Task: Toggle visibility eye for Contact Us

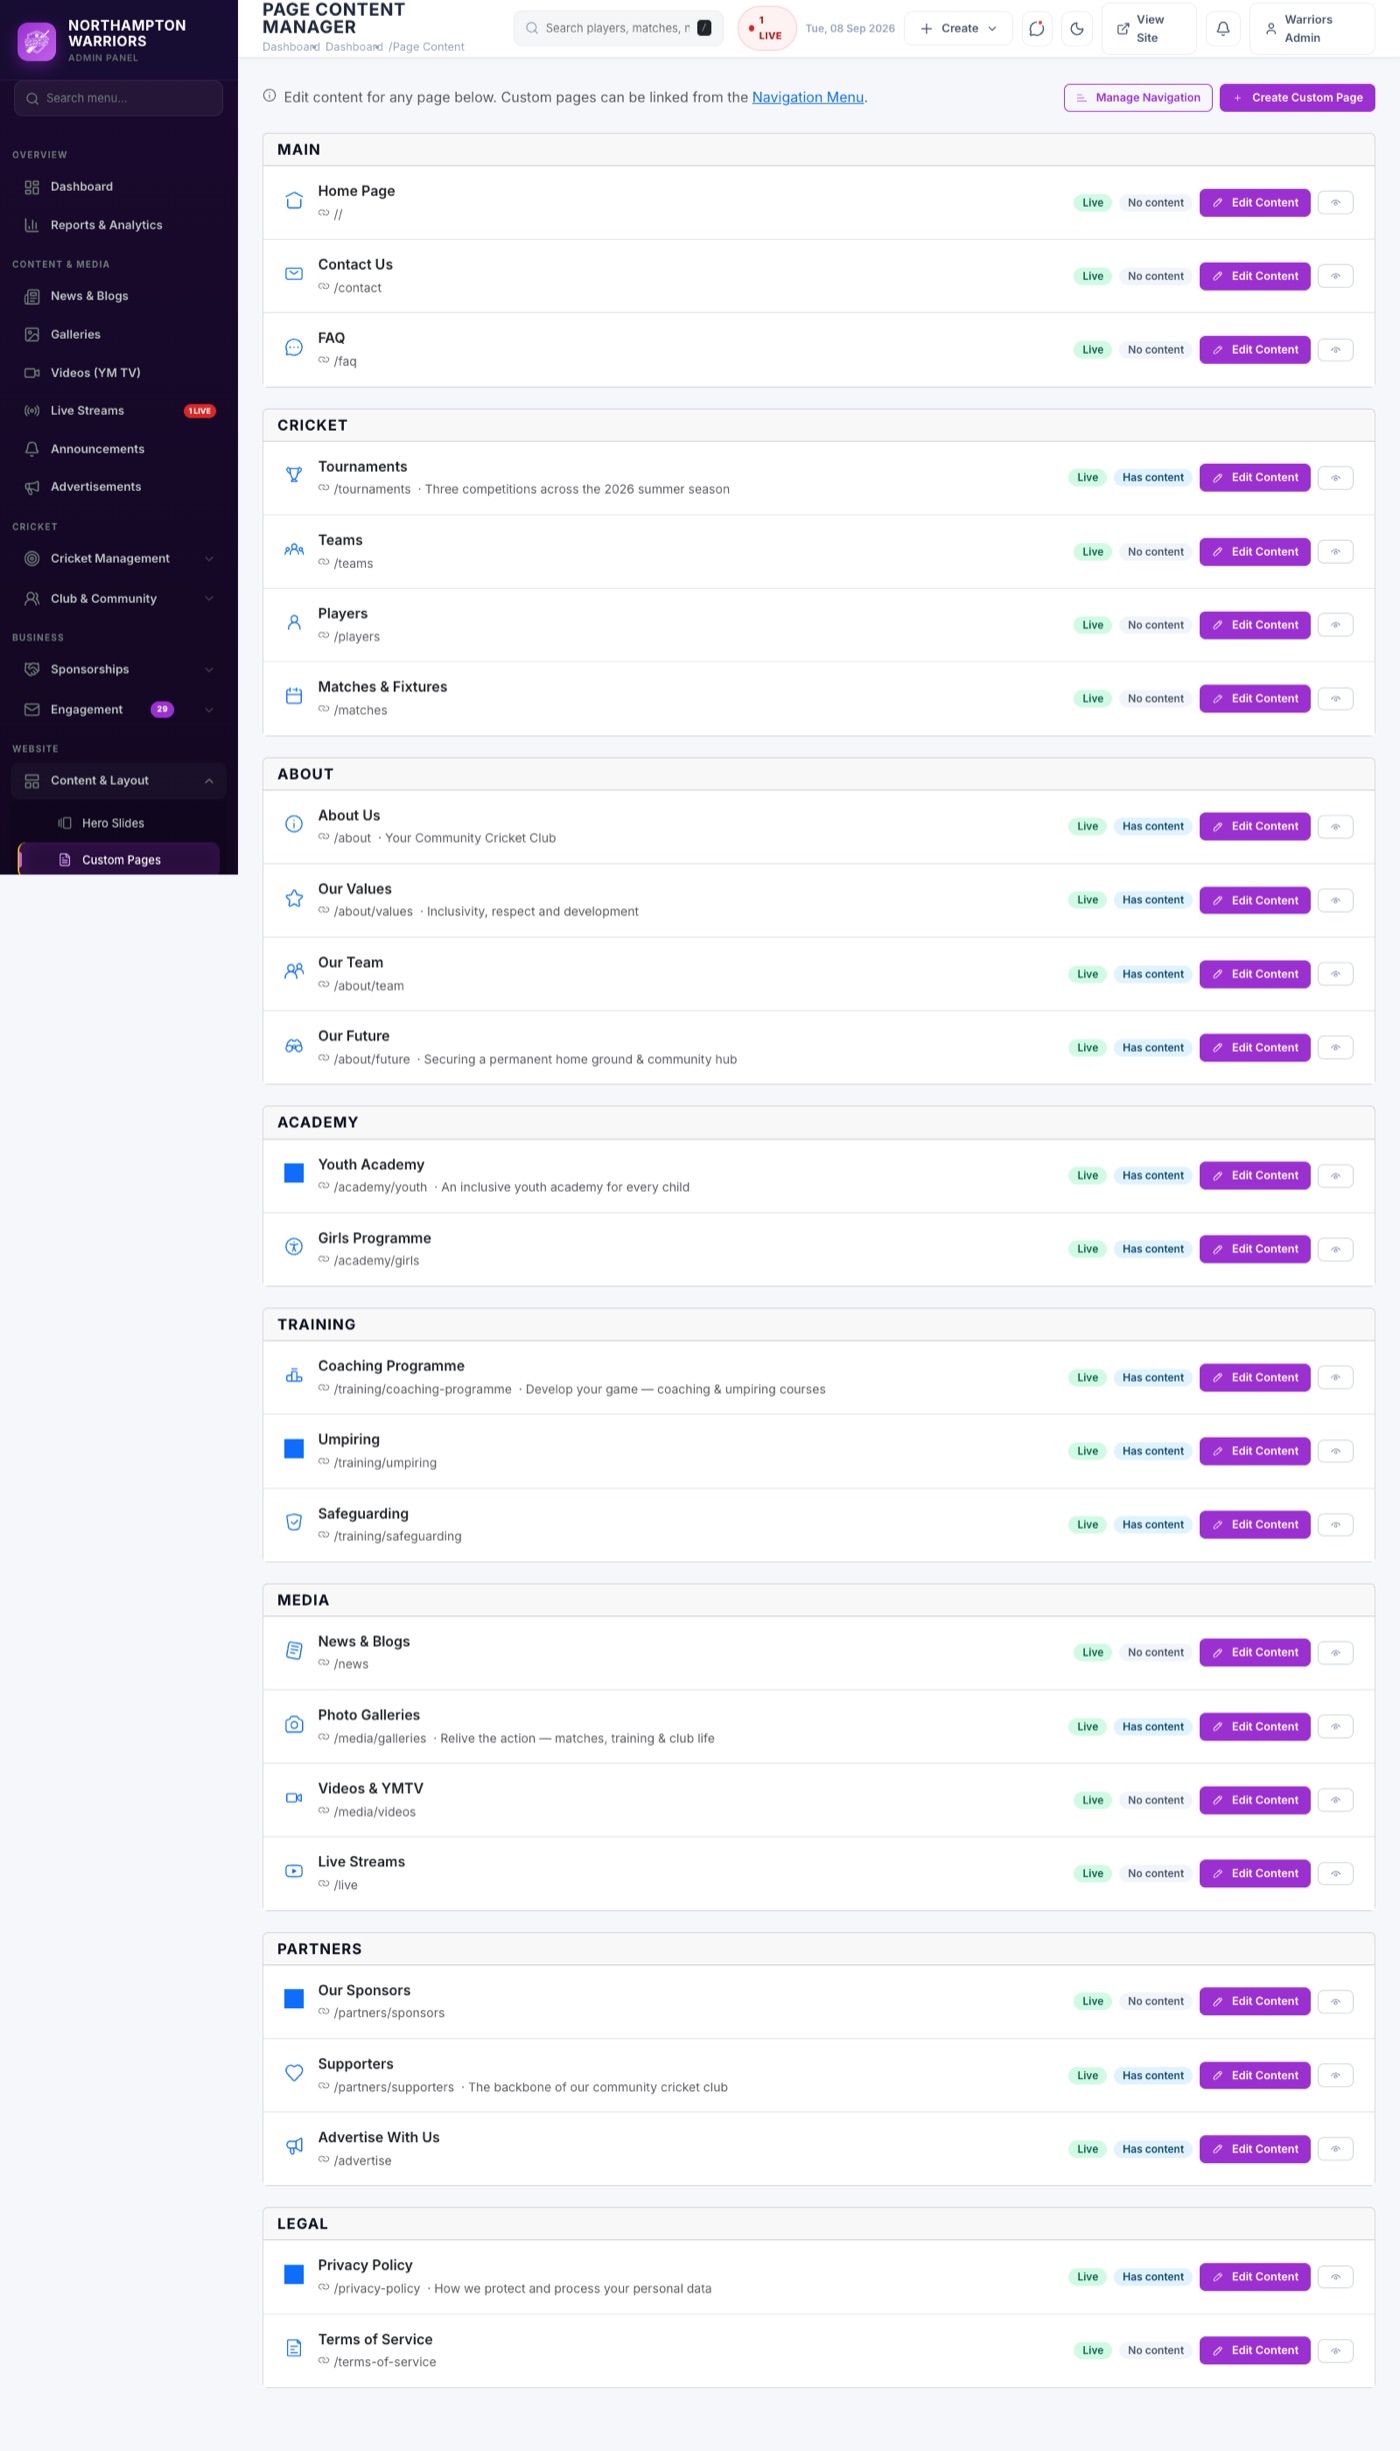Action: tap(1335, 276)
